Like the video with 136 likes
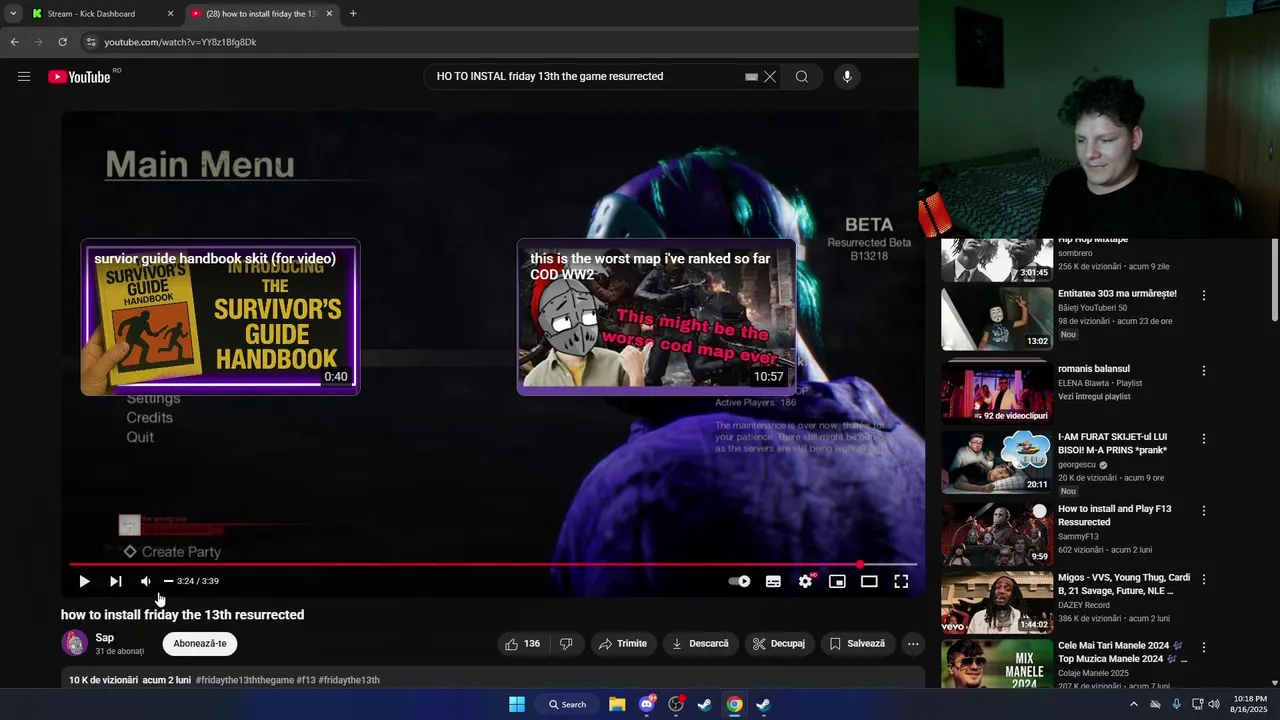The height and width of the screenshot is (720, 1280). [523, 644]
